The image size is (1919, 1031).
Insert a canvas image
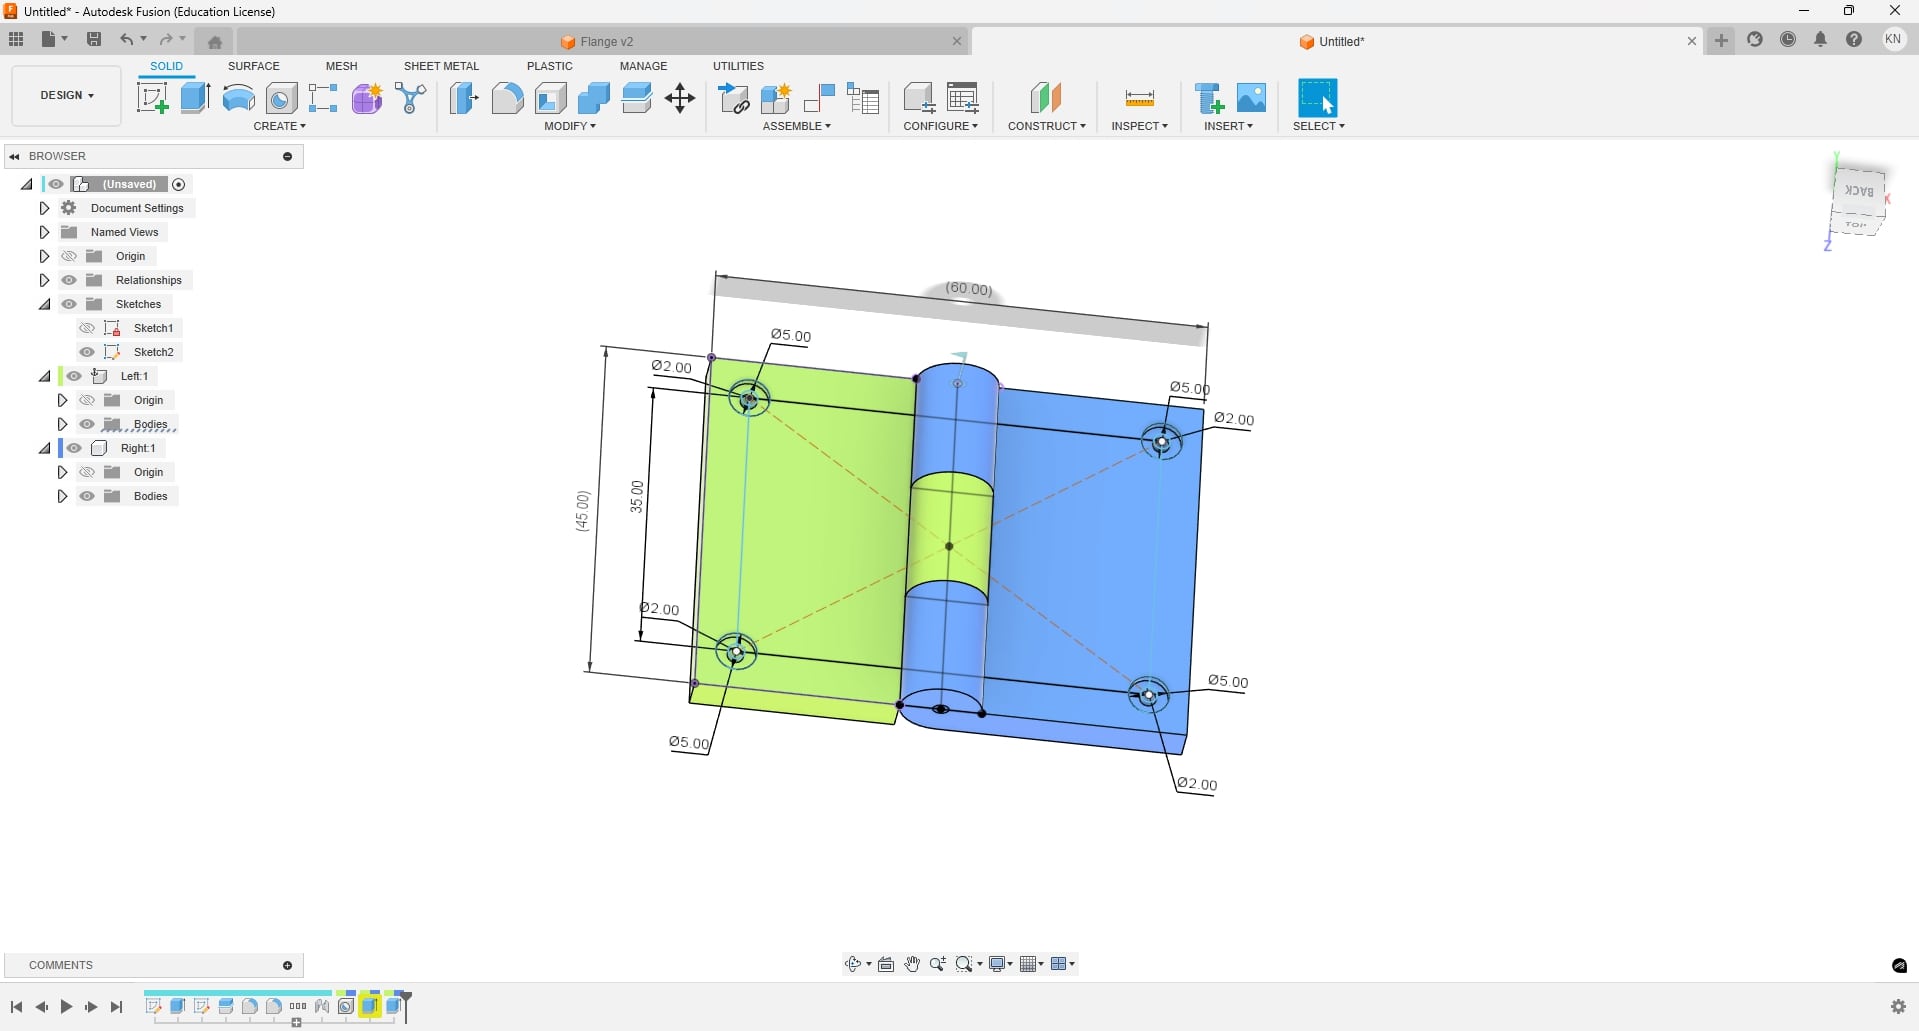(x=1251, y=98)
